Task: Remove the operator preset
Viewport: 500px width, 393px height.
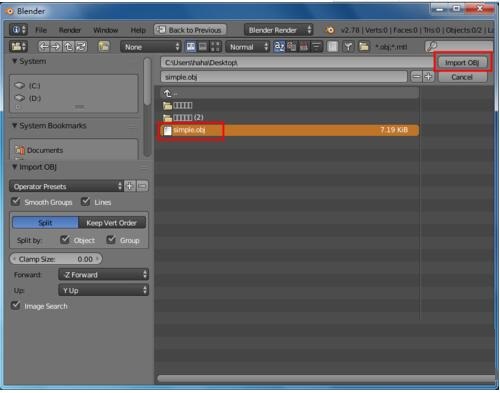Action: tap(142, 186)
